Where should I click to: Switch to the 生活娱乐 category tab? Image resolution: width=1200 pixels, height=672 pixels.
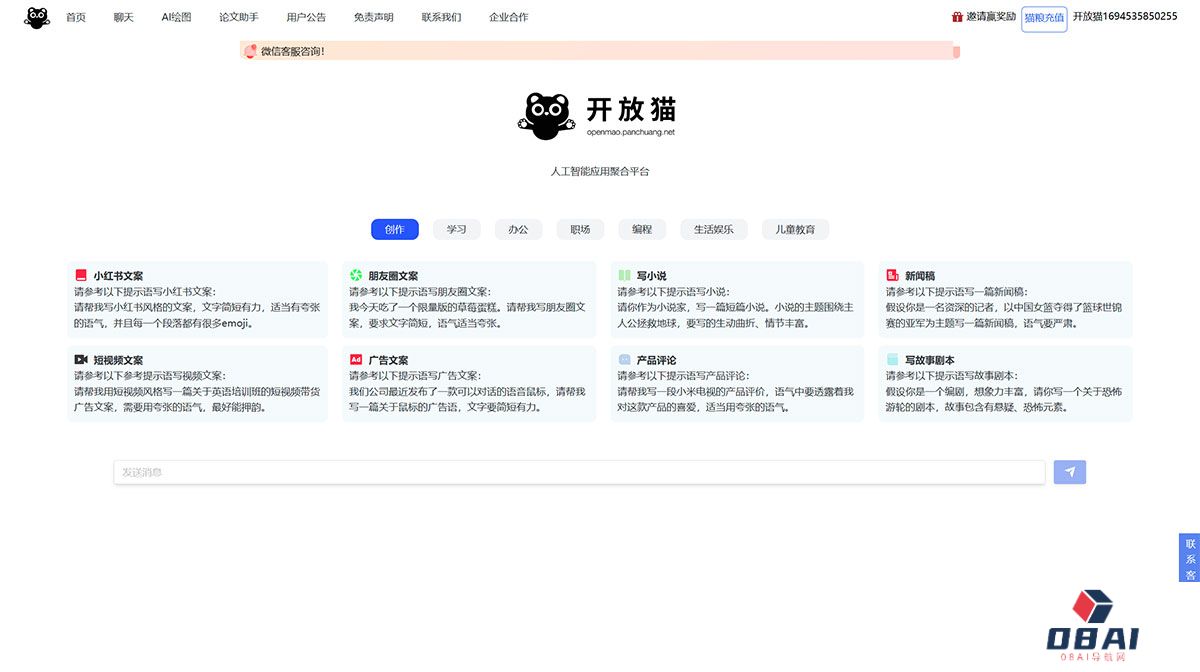click(714, 229)
